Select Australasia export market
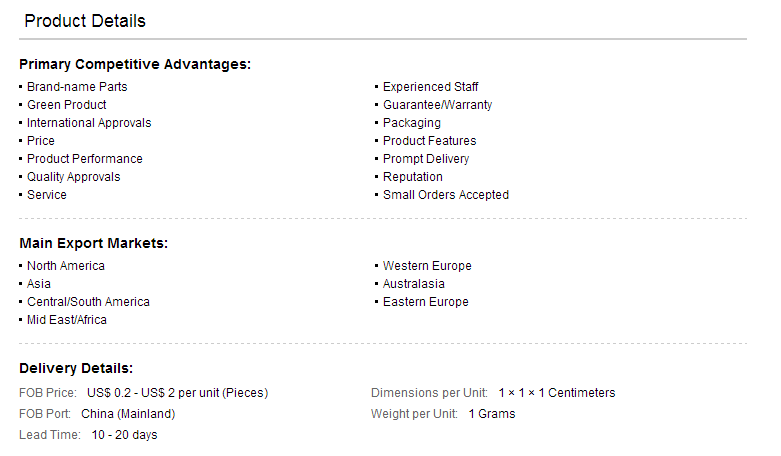 click(x=413, y=284)
